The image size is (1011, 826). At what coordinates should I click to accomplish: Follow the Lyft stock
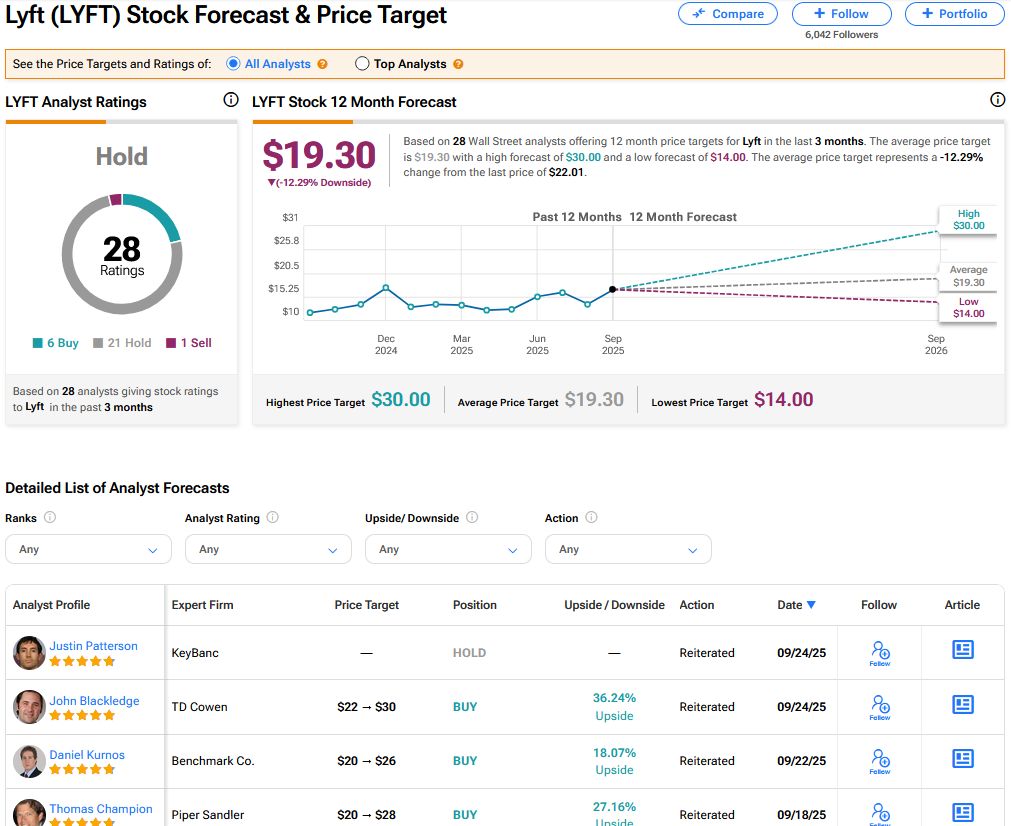tap(841, 14)
